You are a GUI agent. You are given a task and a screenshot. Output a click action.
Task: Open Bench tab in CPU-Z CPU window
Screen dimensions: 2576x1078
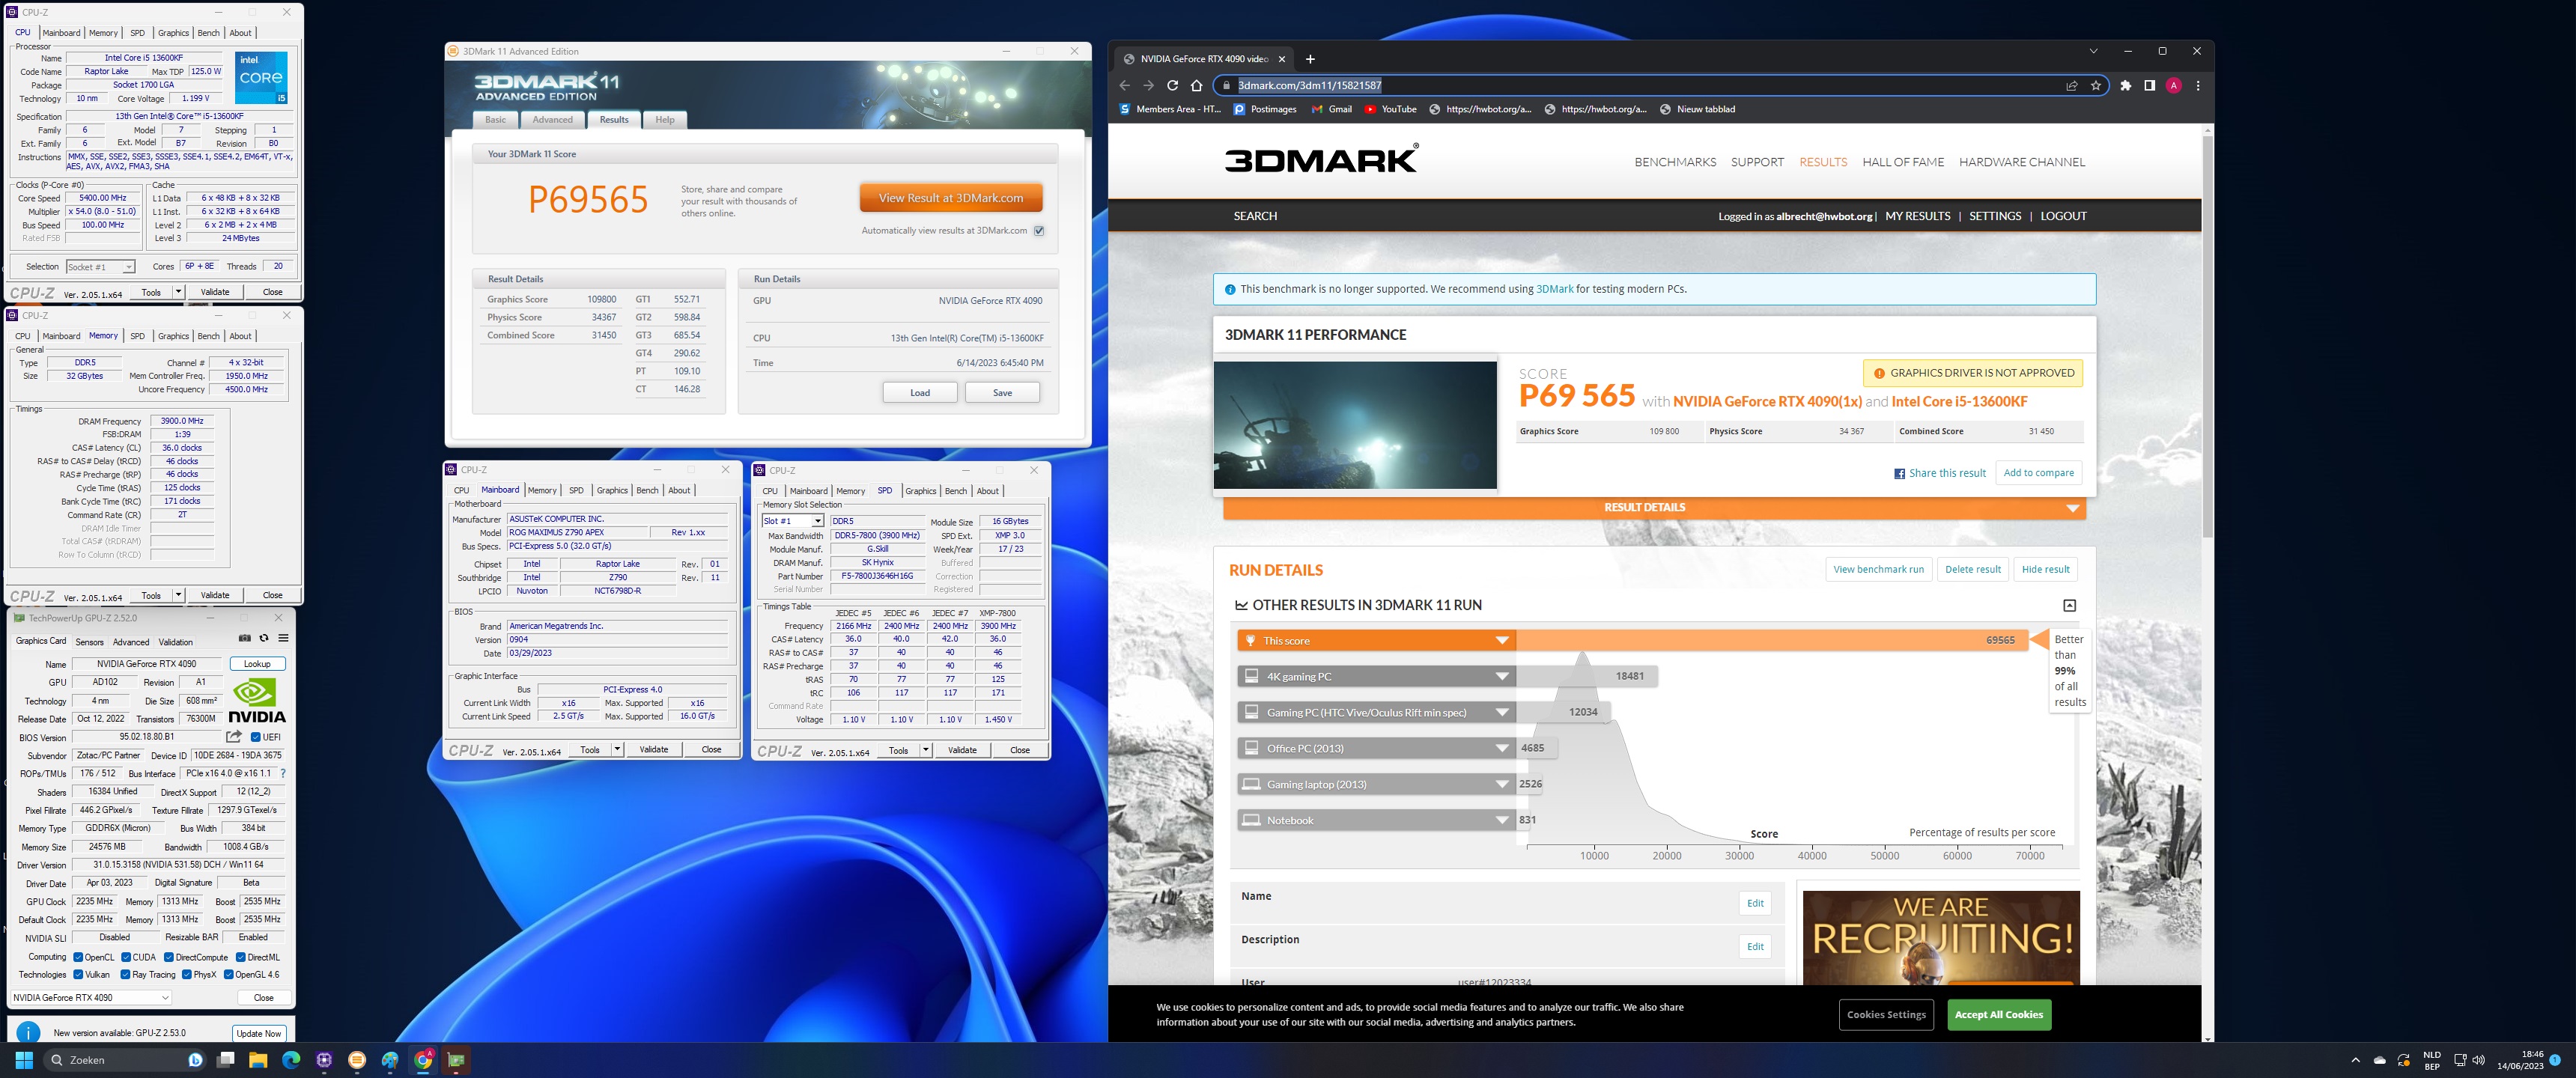[208, 33]
